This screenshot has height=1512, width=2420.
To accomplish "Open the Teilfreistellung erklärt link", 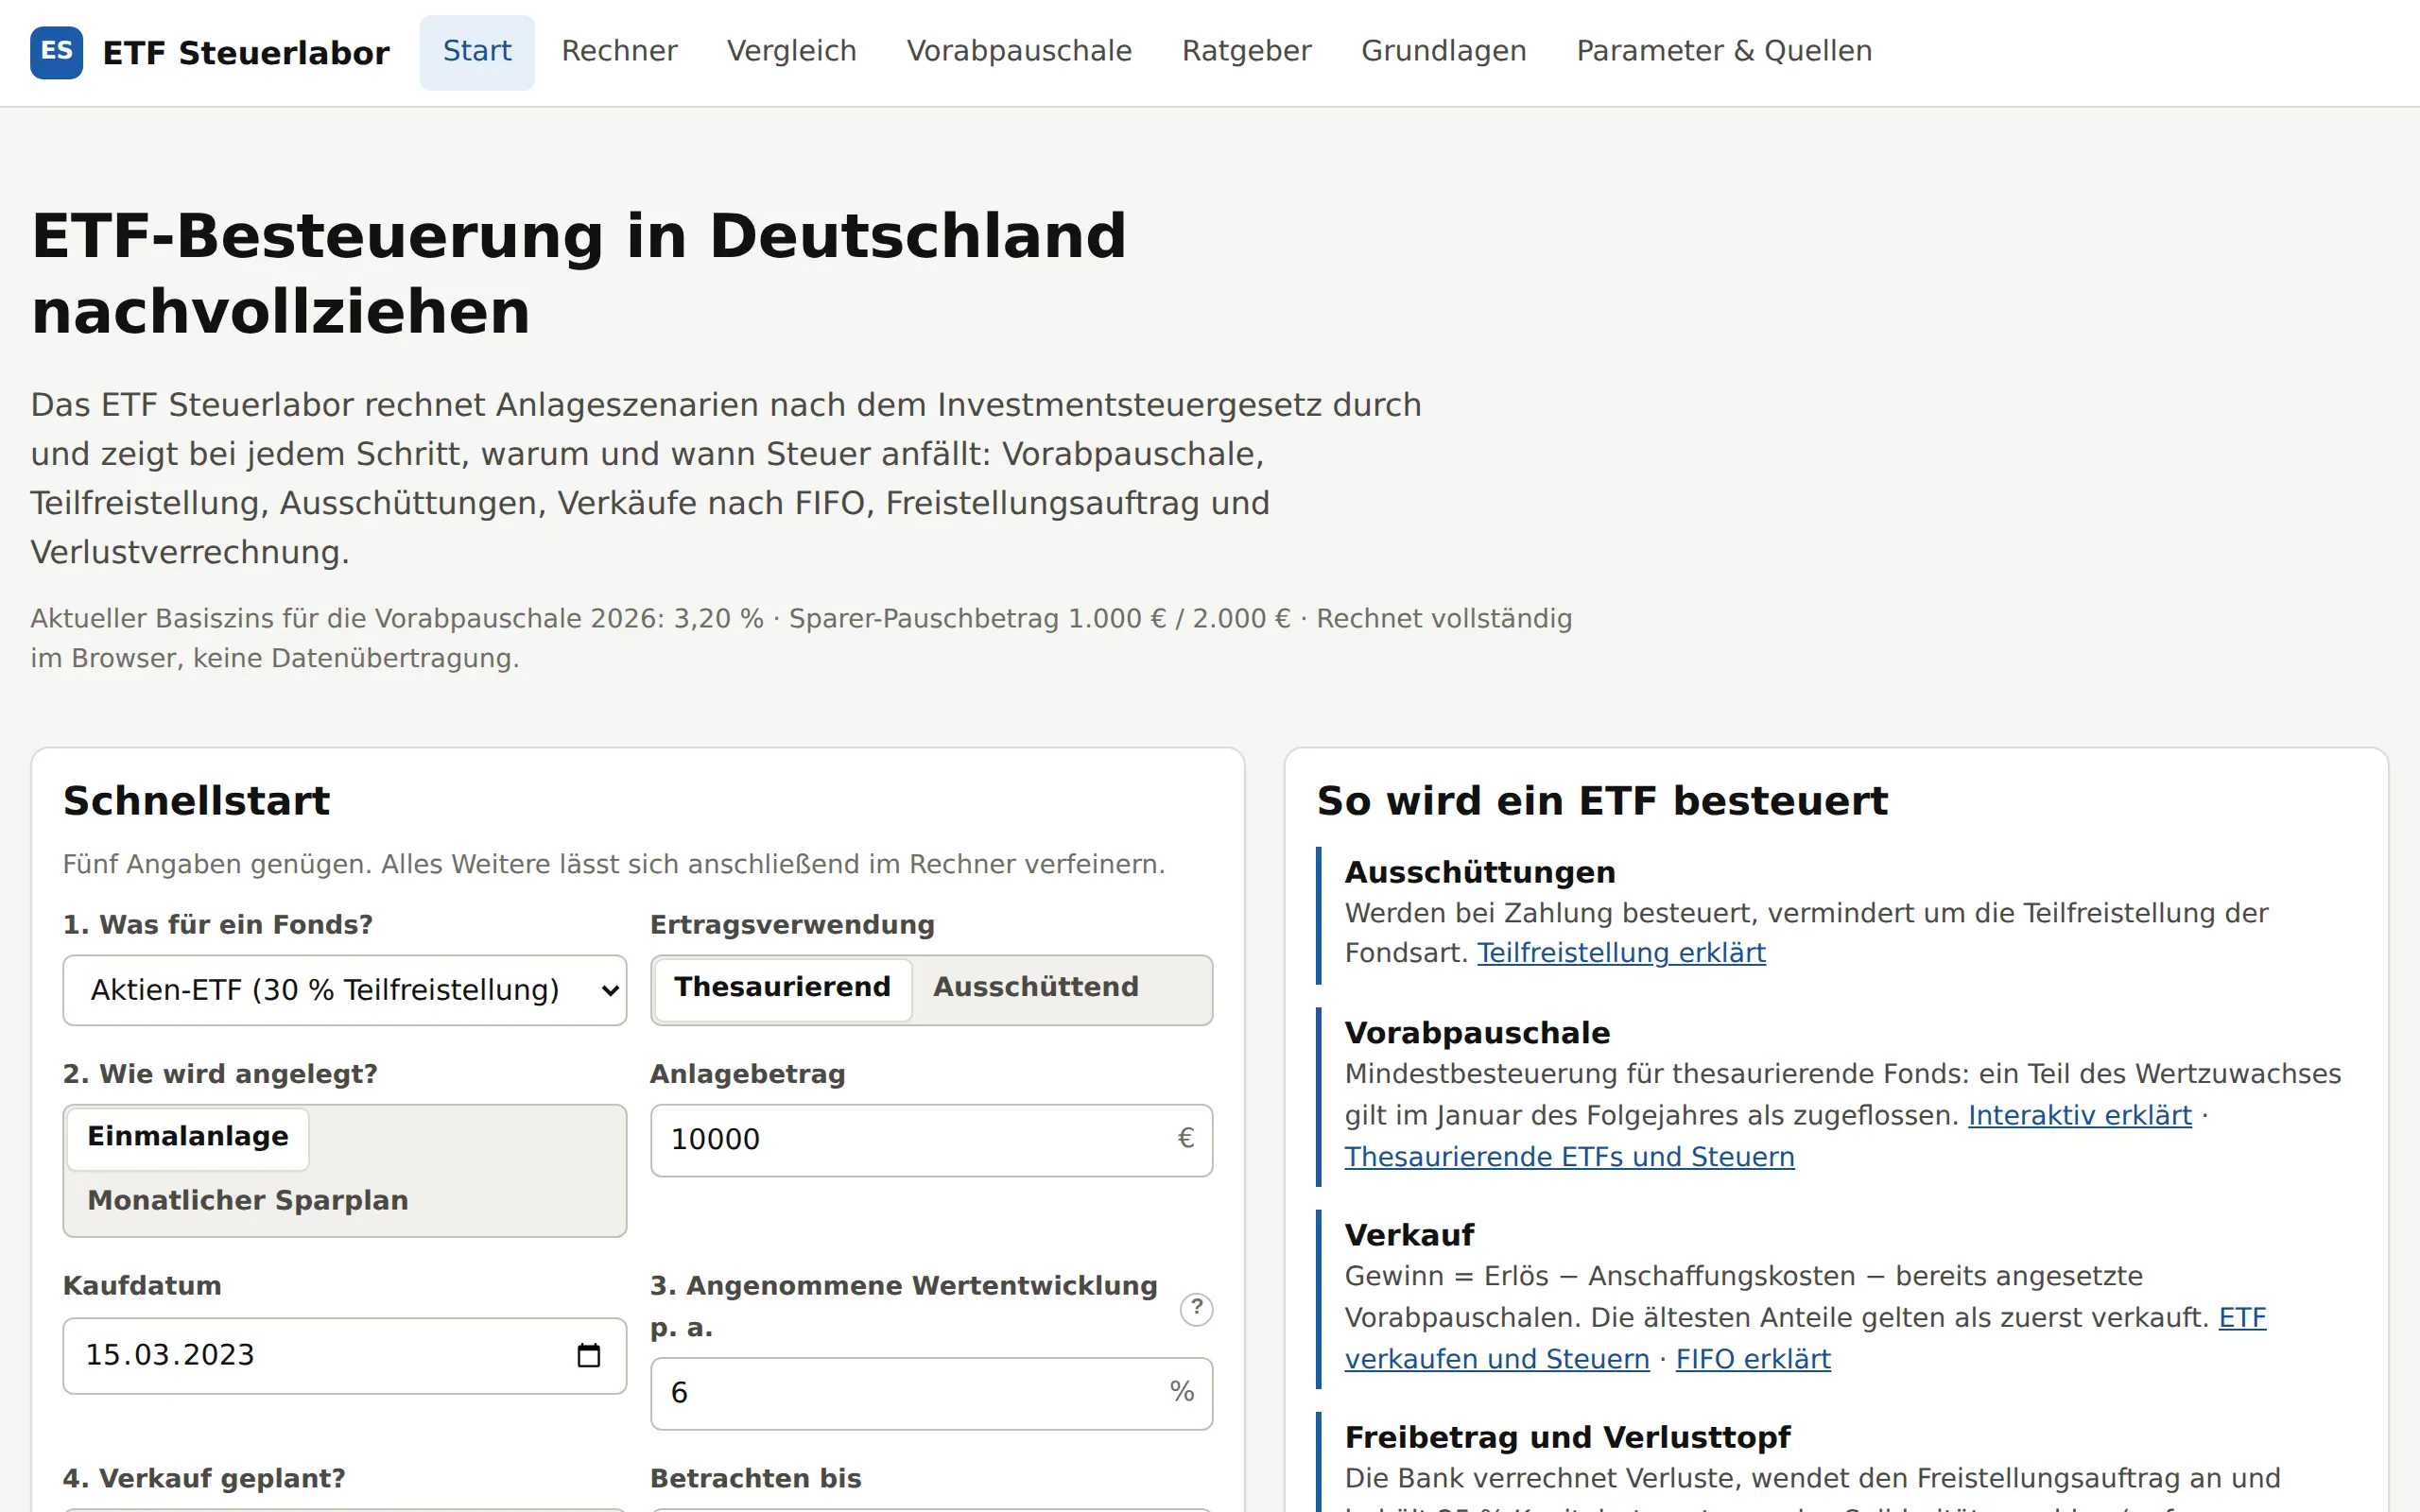I will 1621,953.
